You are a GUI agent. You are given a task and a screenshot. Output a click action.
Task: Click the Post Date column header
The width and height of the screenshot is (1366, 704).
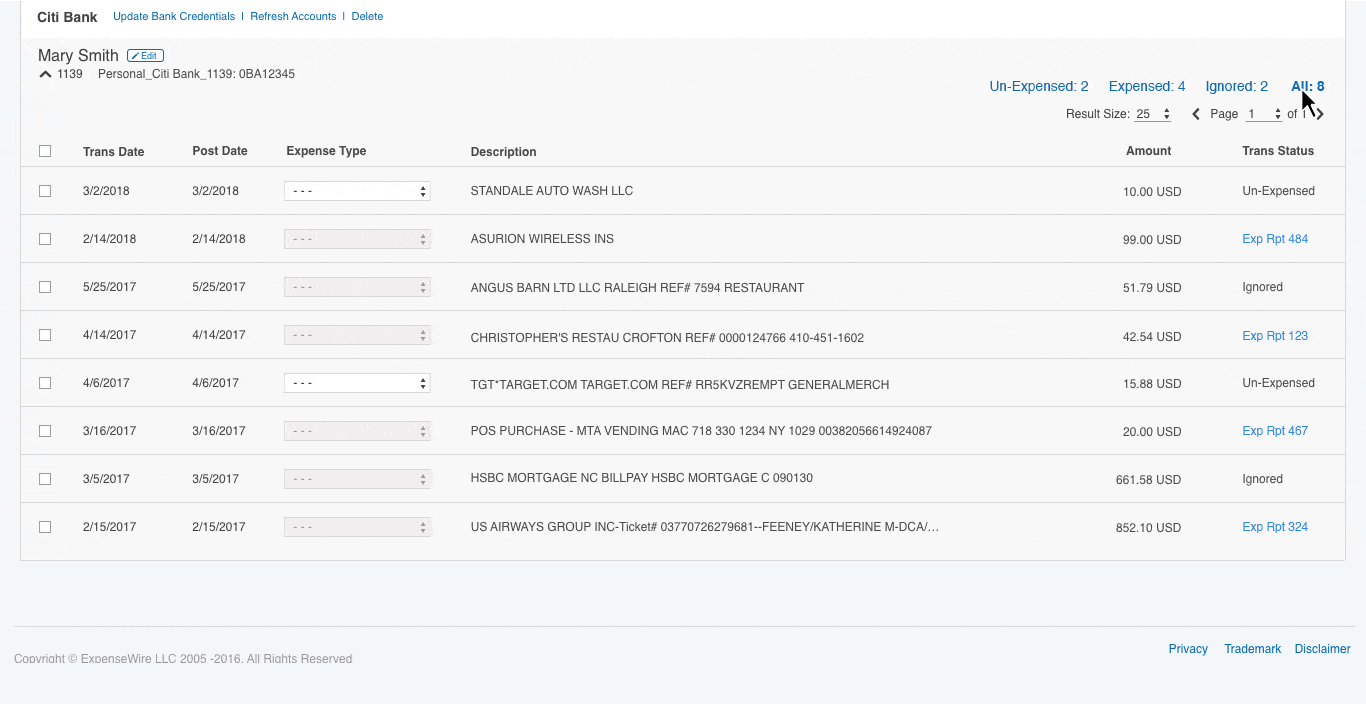220,151
